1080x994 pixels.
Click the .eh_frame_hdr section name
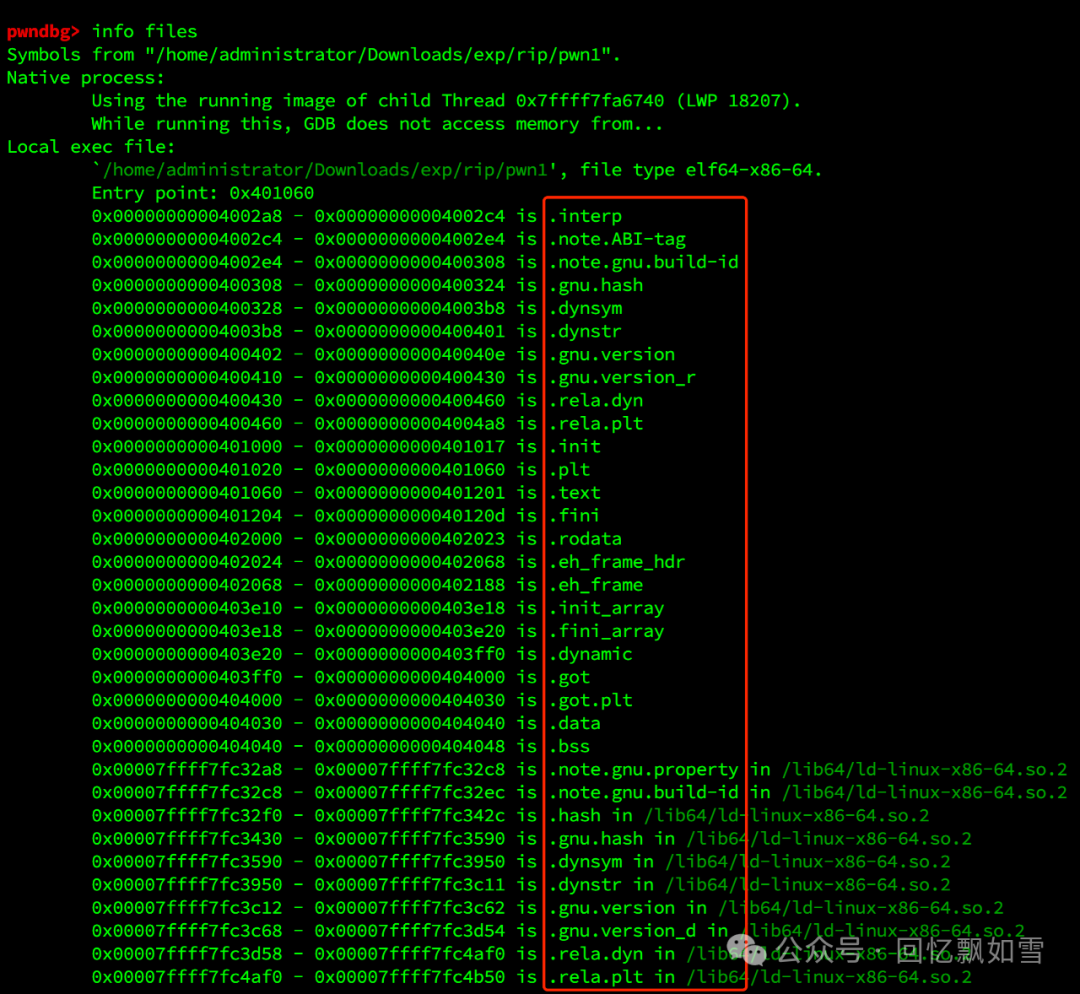[617, 562]
